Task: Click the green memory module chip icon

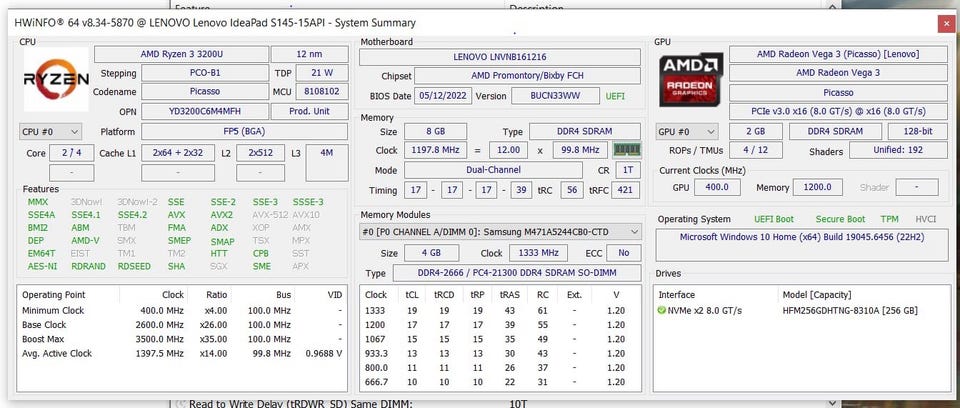Action: coord(626,150)
